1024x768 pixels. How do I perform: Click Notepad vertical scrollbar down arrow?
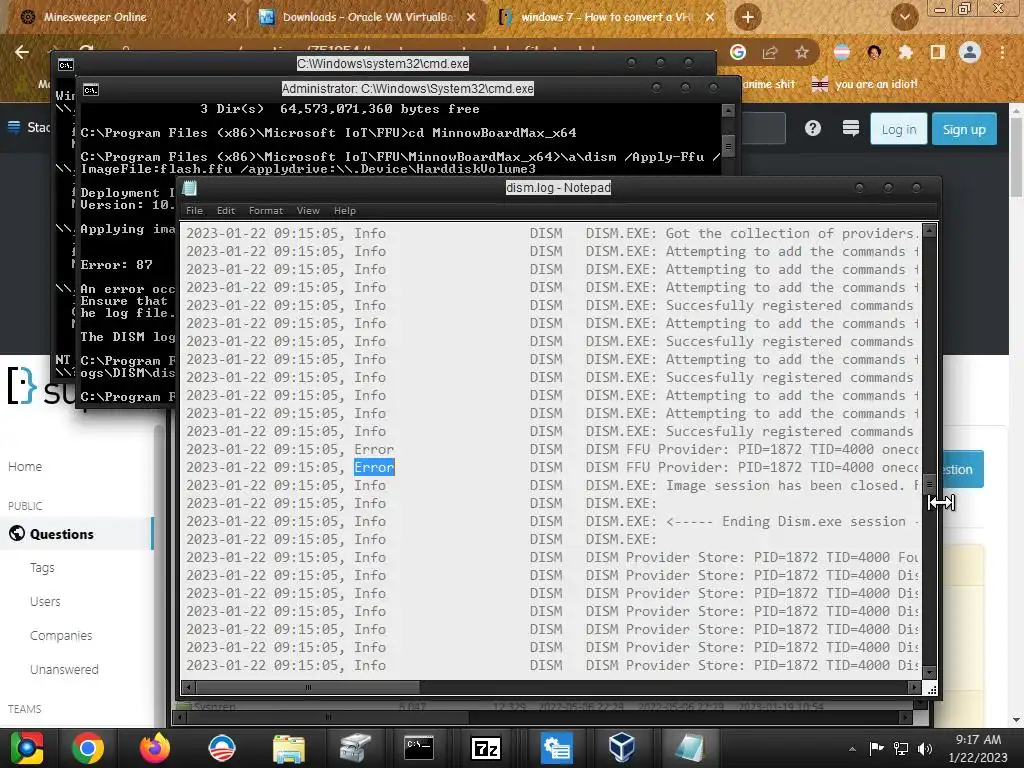929,672
